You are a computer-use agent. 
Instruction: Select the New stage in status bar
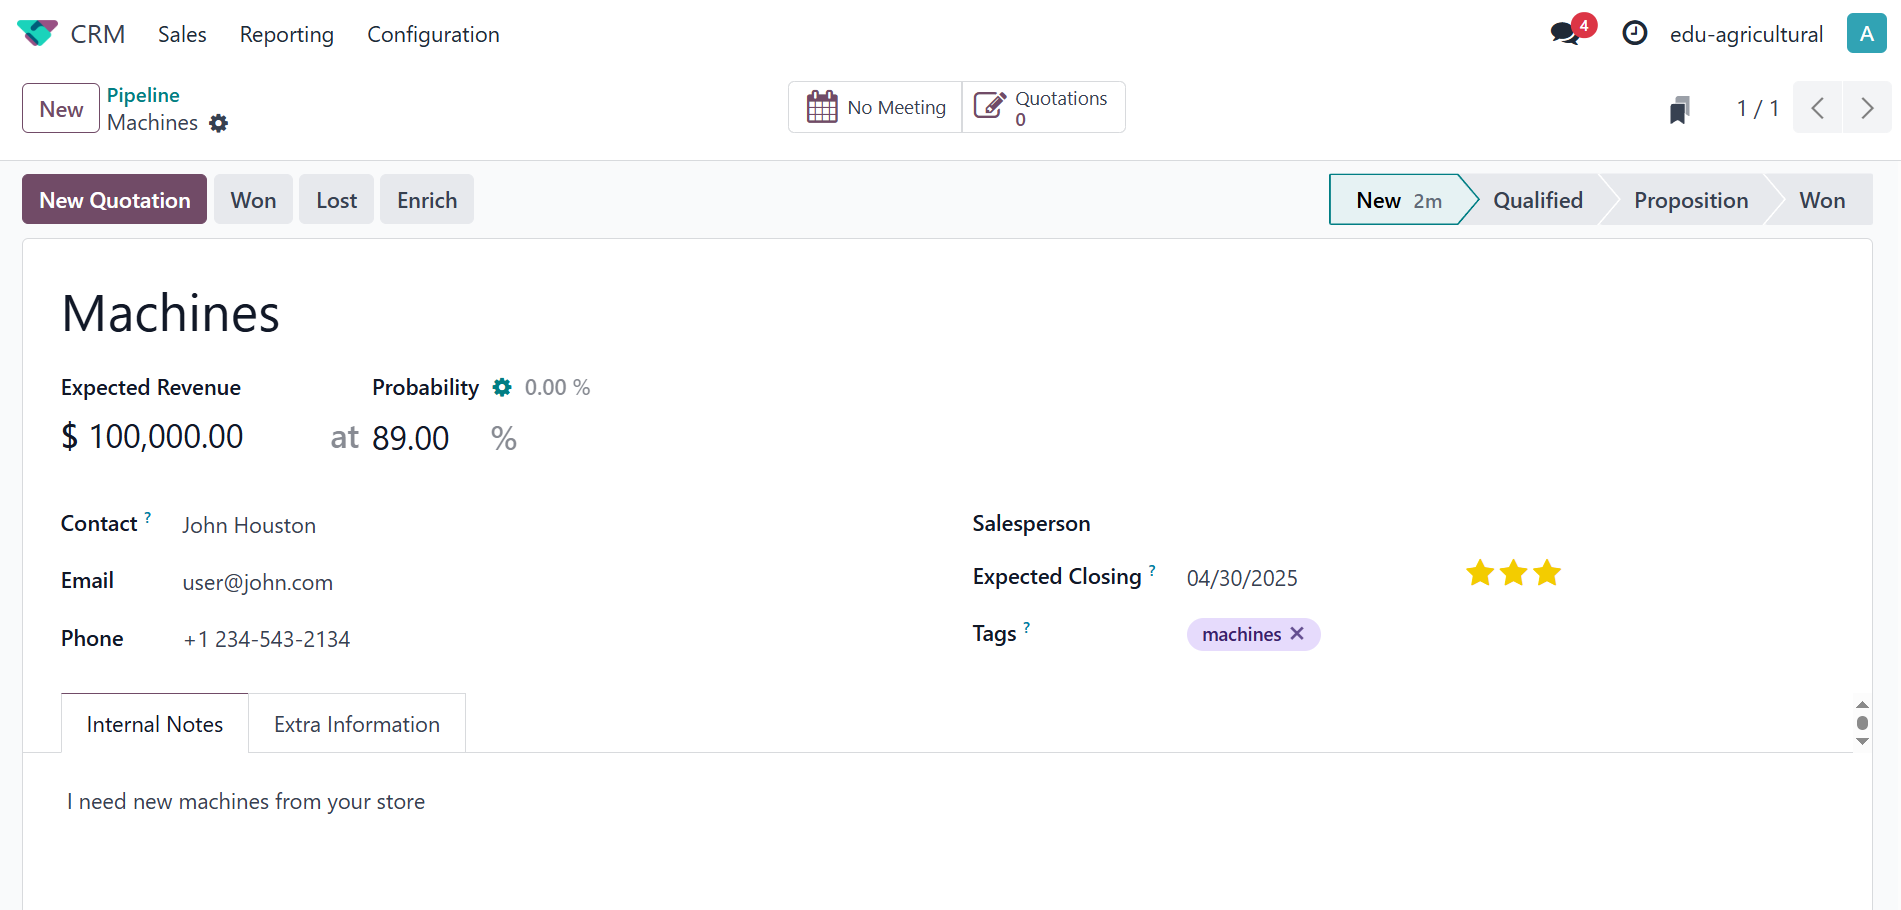coord(1398,200)
